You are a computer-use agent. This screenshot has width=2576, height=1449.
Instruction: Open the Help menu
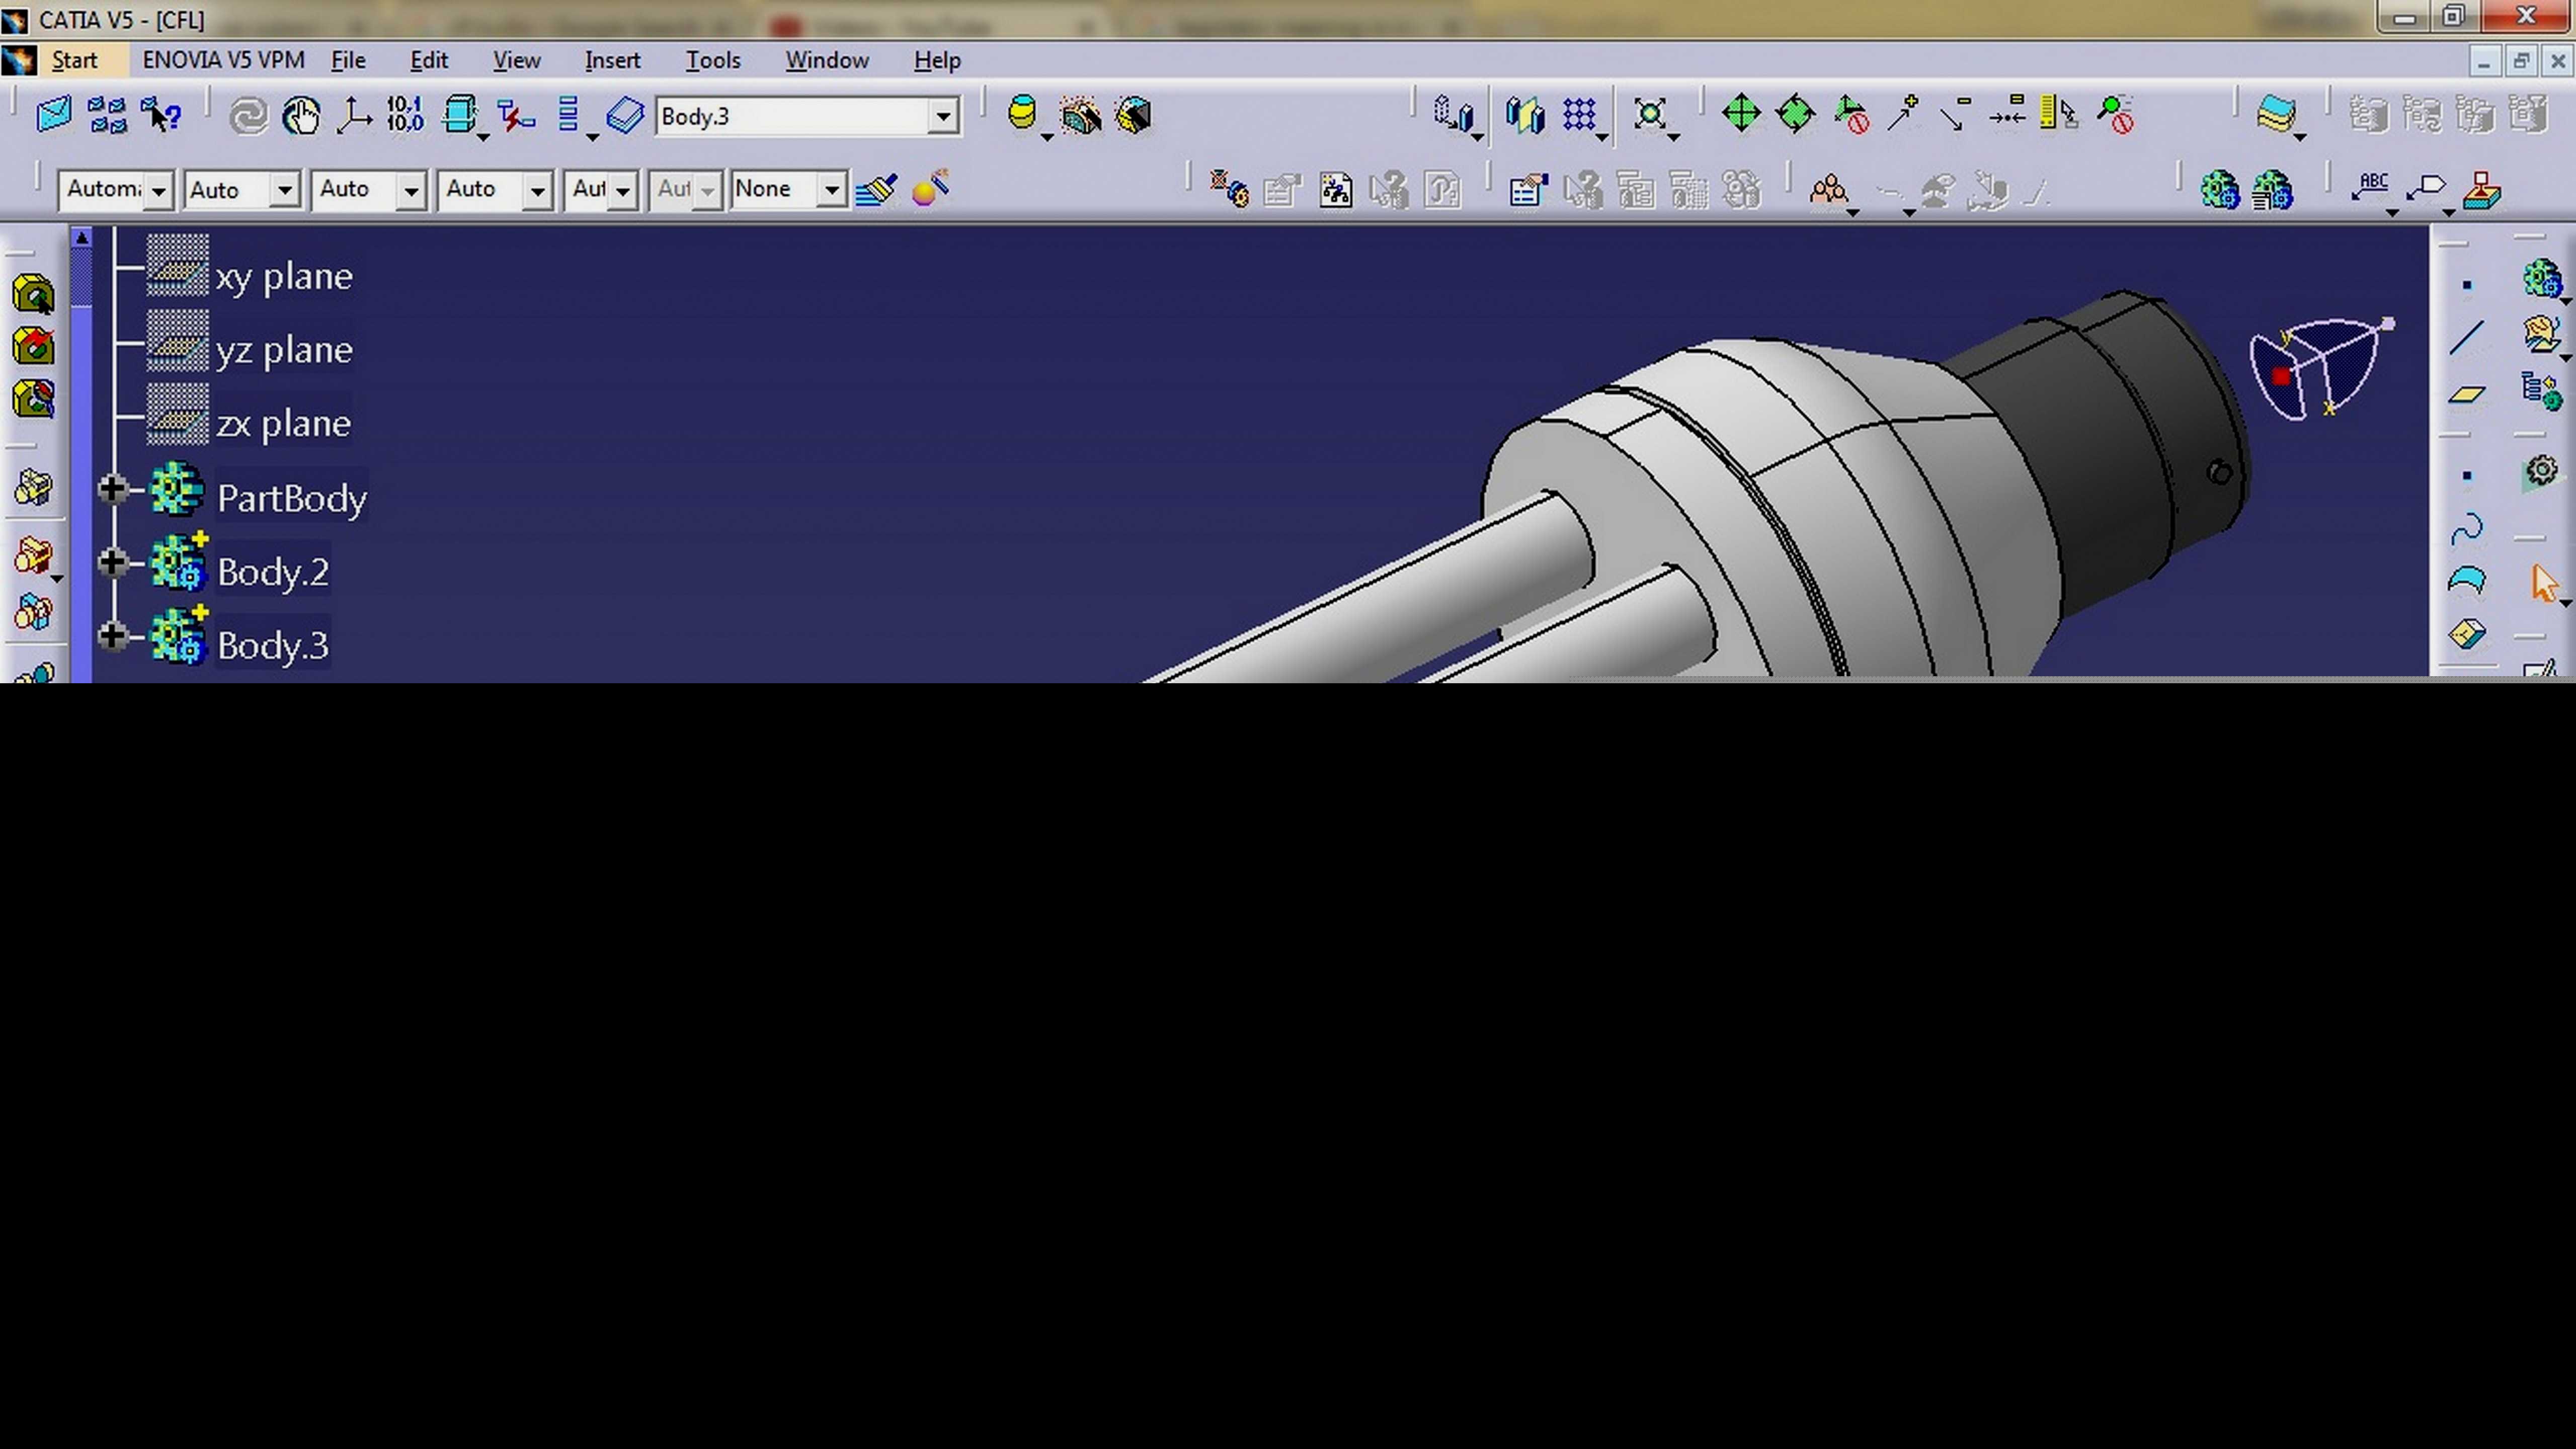click(937, 60)
